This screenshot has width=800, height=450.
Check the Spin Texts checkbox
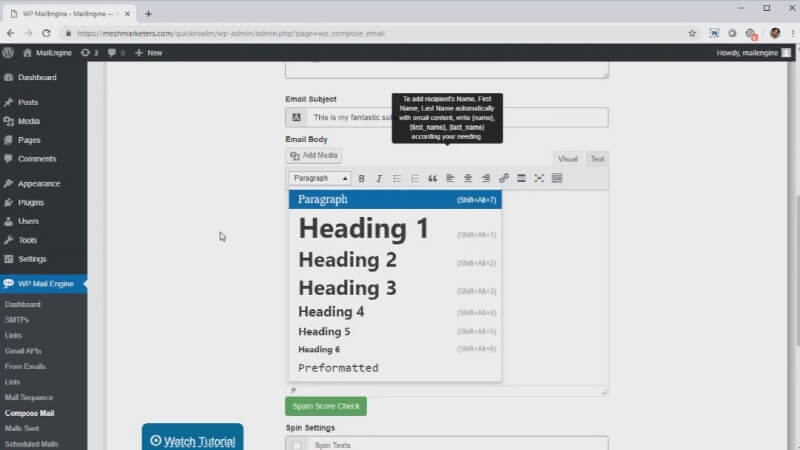click(x=296, y=445)
